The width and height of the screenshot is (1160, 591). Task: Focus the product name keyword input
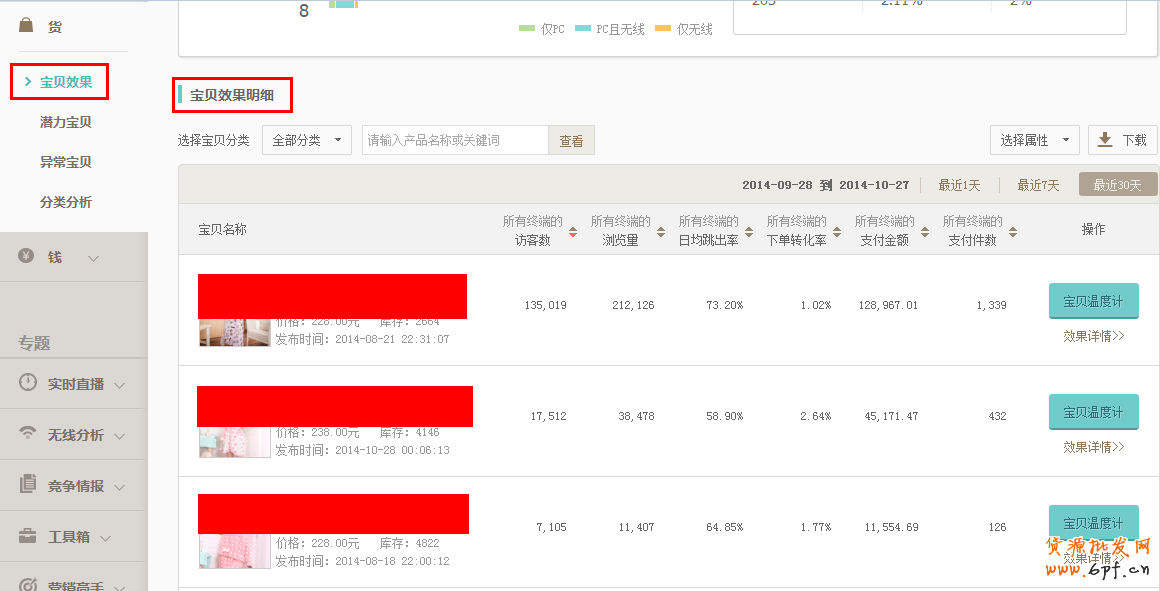point(455,140)
